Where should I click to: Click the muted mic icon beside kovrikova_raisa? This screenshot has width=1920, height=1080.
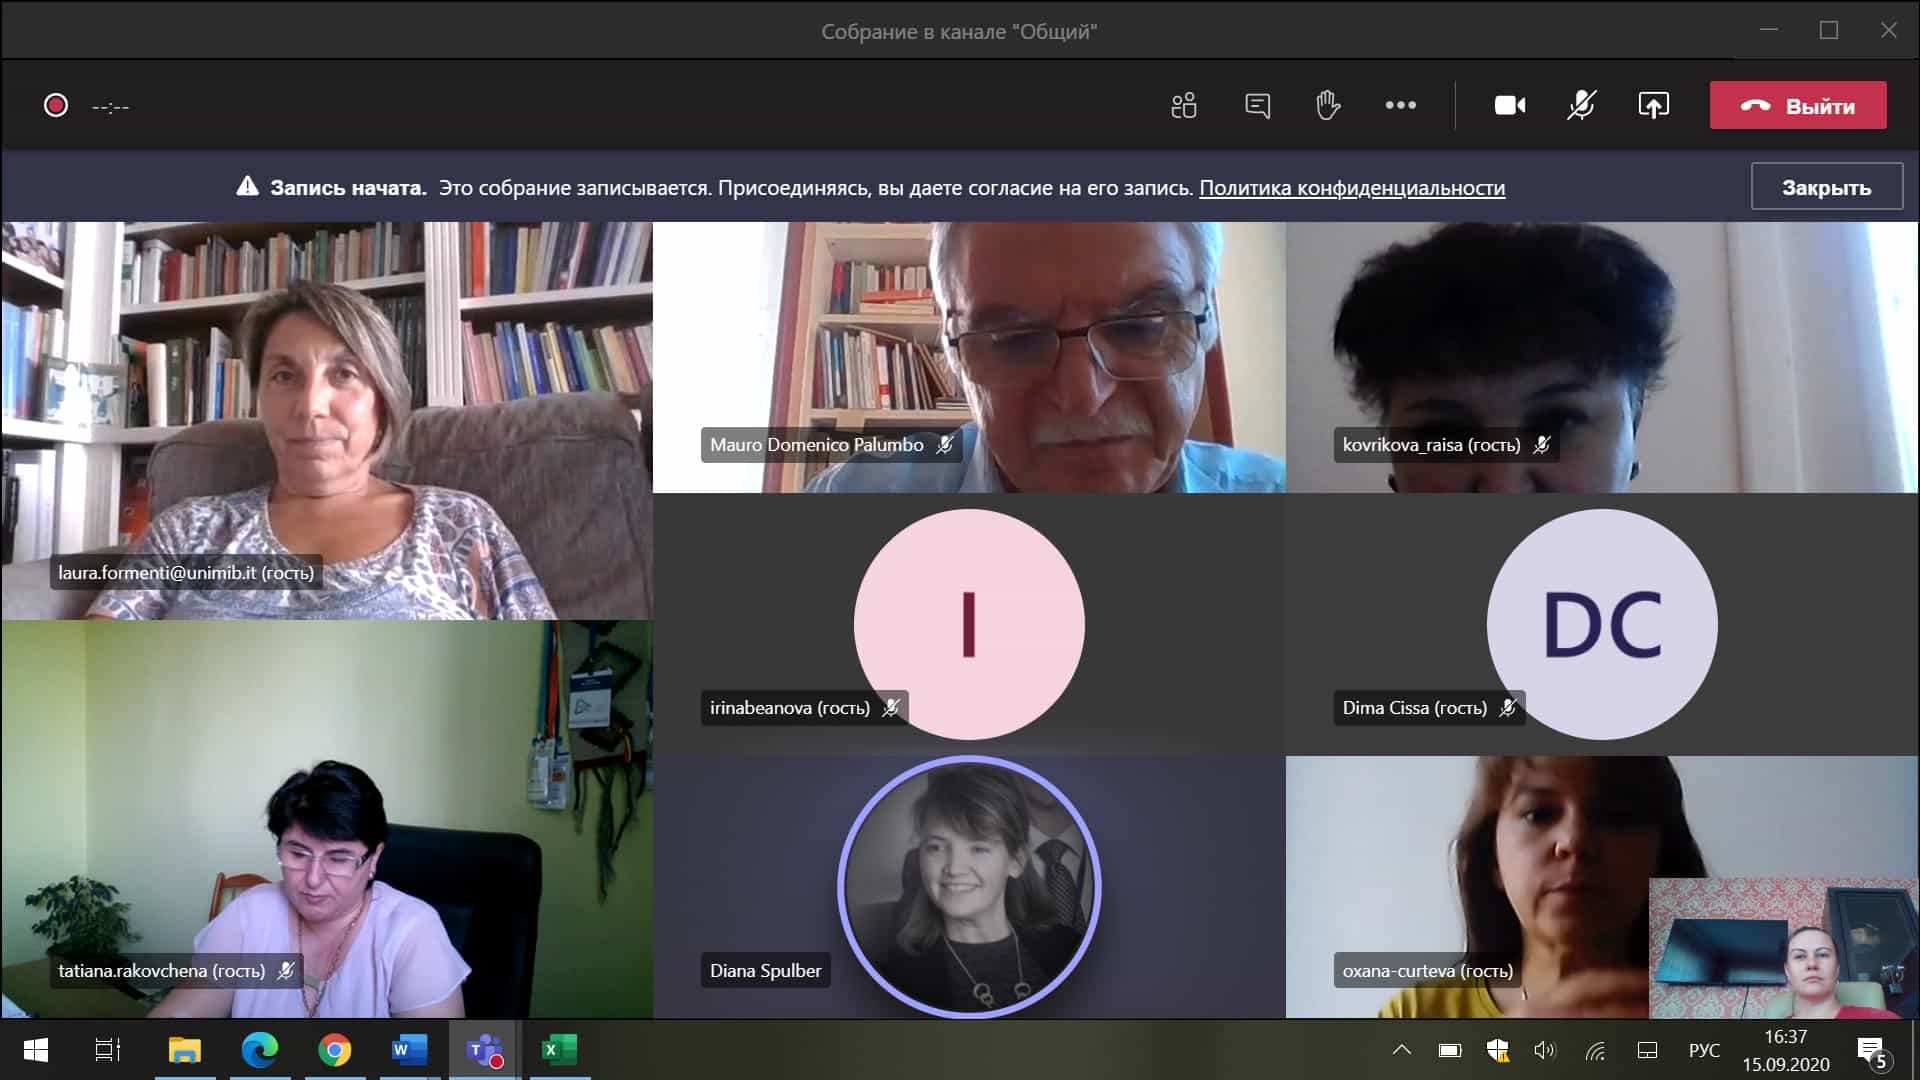pyautogui.click(x=1542, y=445)
